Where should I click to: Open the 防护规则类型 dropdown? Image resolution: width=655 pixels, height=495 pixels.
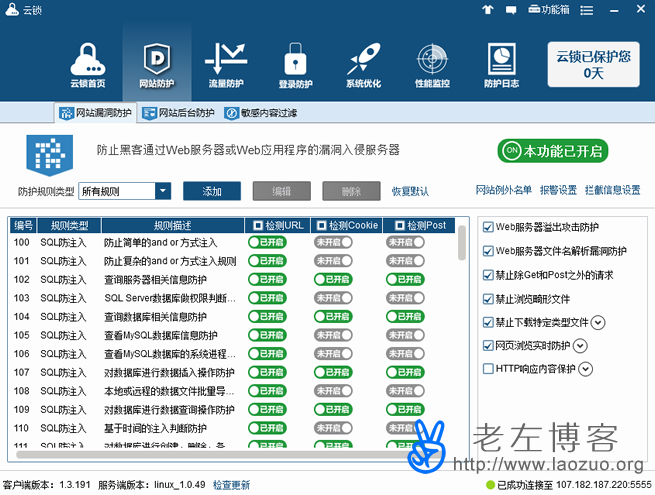125,191
